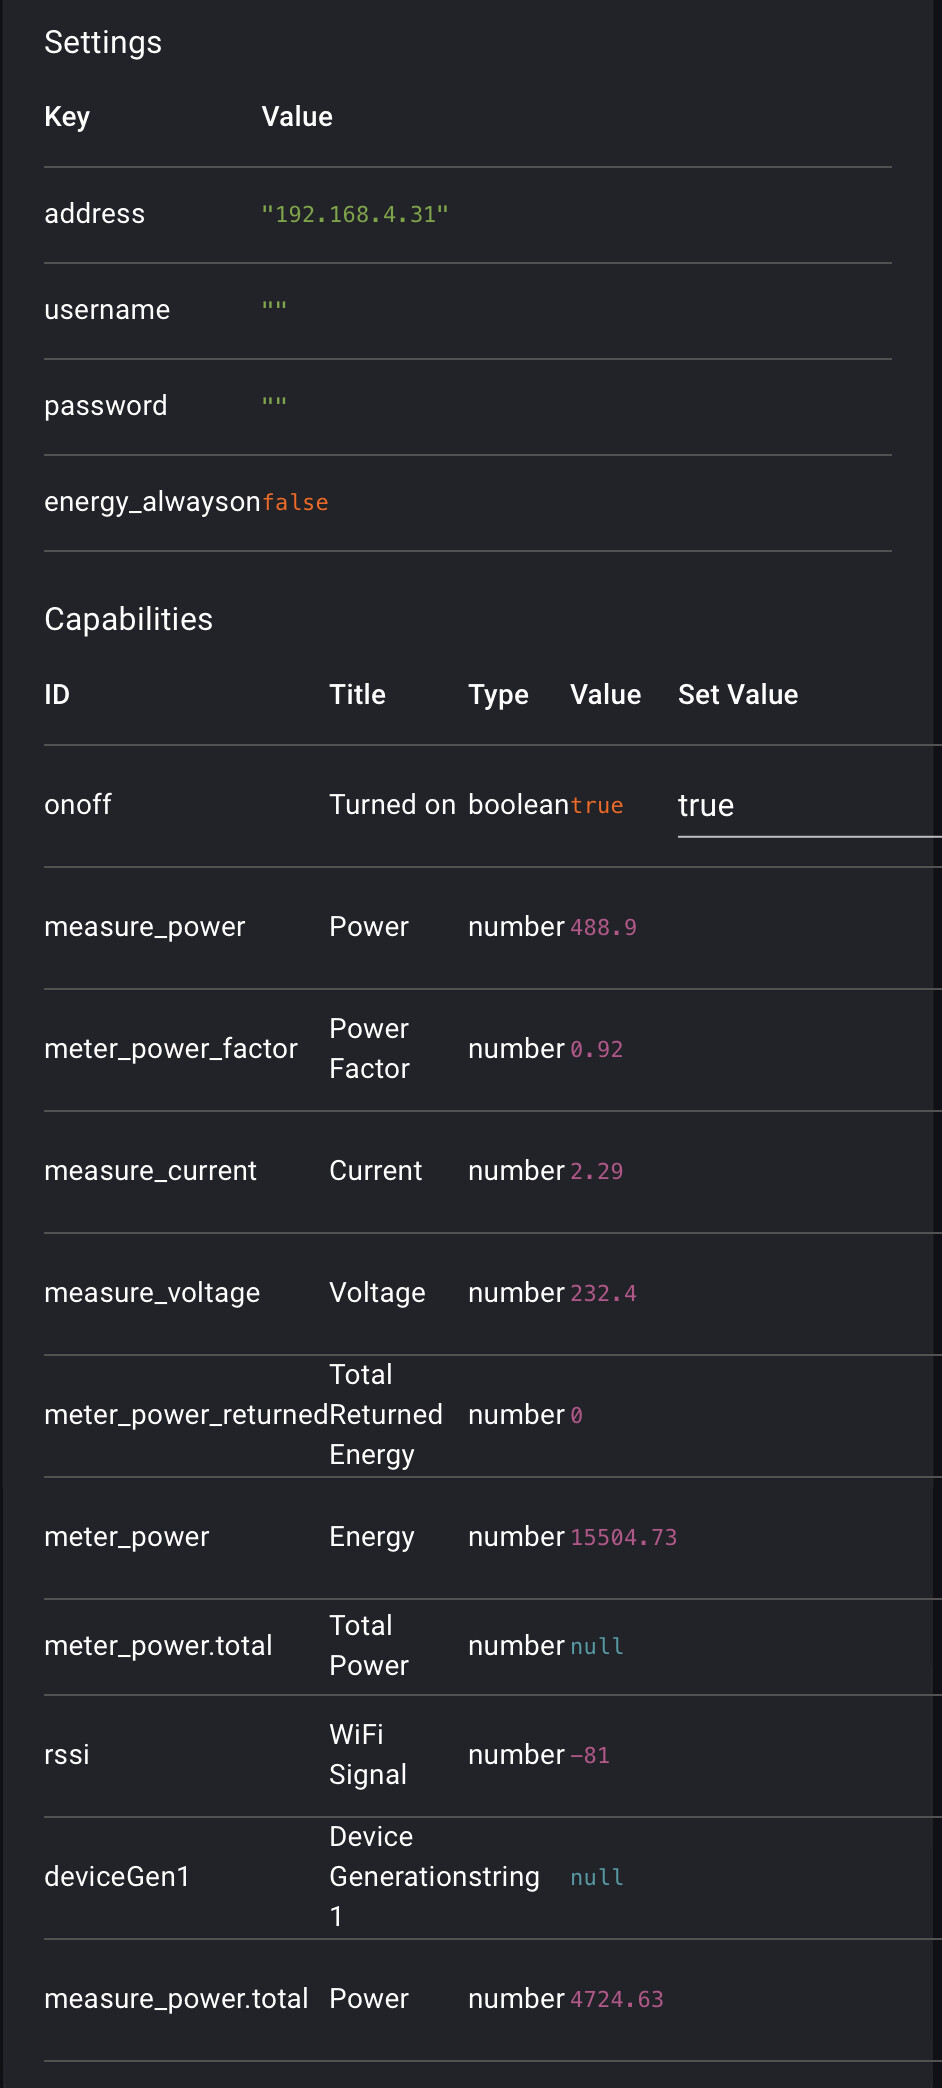The image size is (942, 2088).
Task: Select the rssi value -81
Action: tap(589, 1756)
